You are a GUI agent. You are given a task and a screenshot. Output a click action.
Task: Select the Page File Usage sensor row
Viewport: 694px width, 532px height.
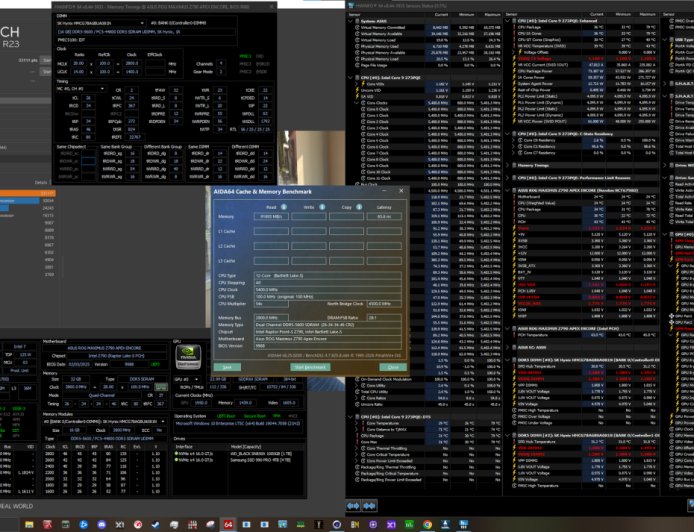(430, 65)
